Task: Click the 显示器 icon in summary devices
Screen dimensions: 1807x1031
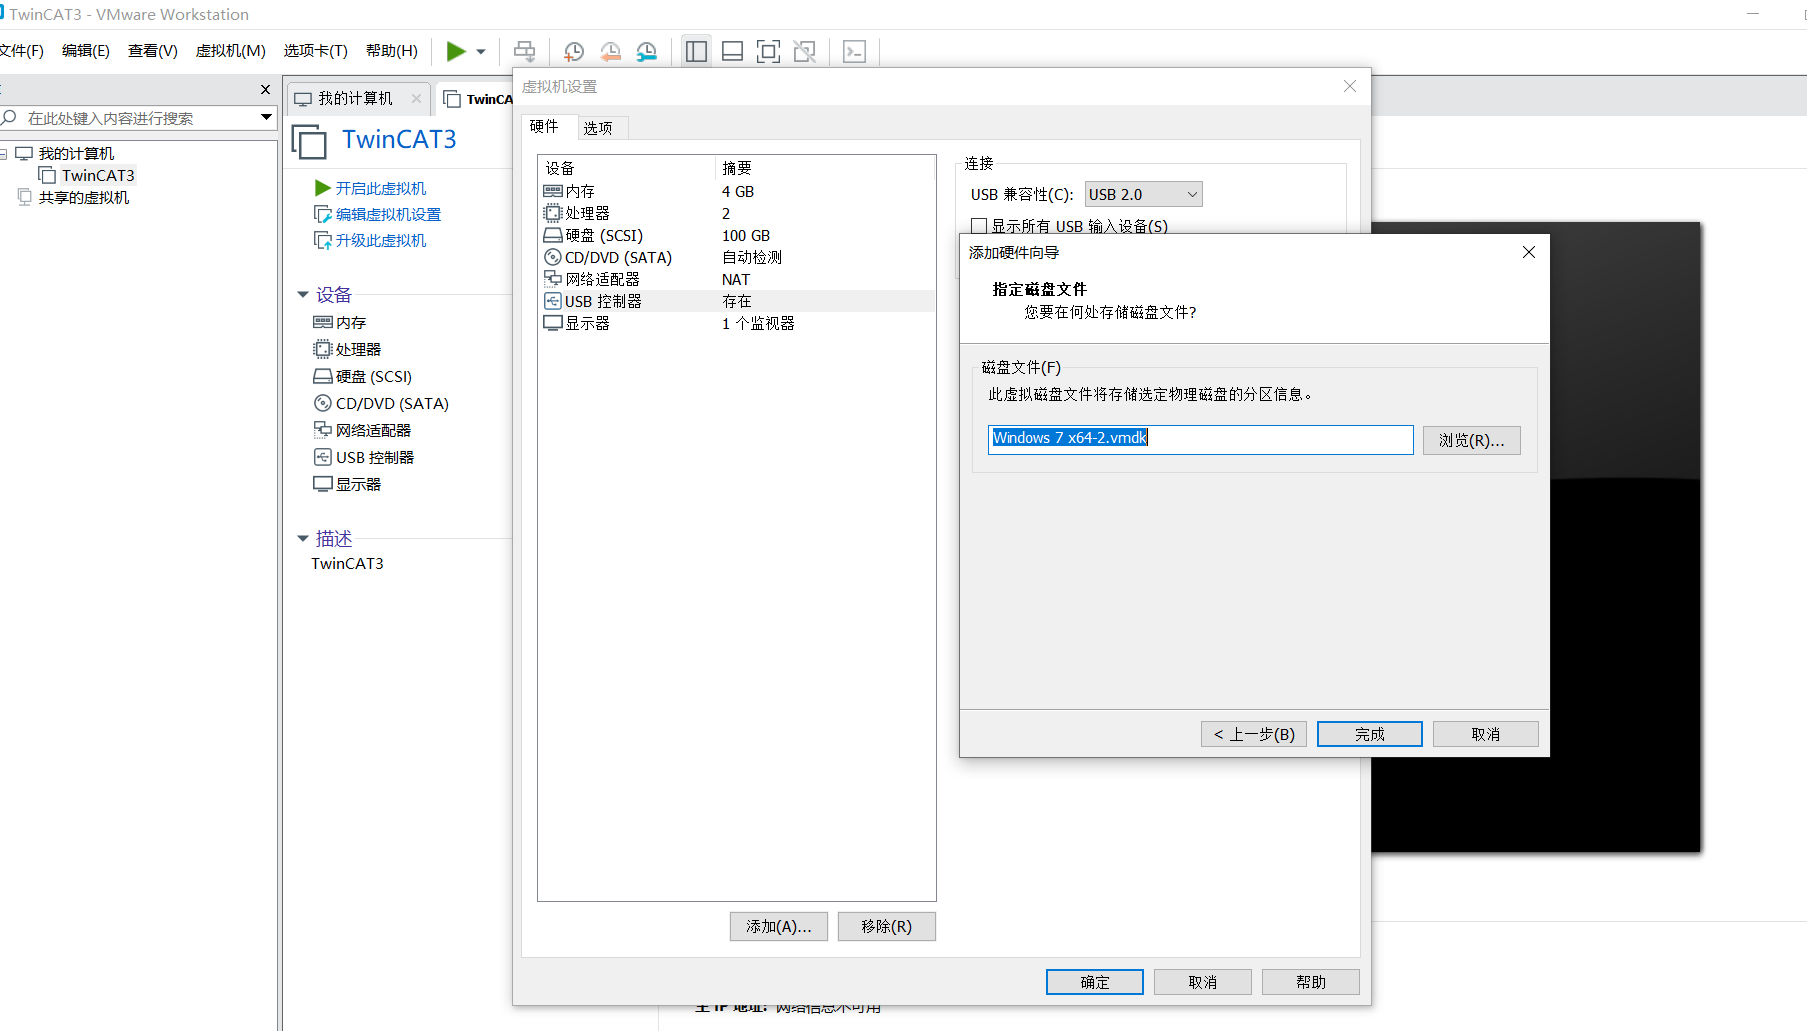Action: (x=322, y=484)
